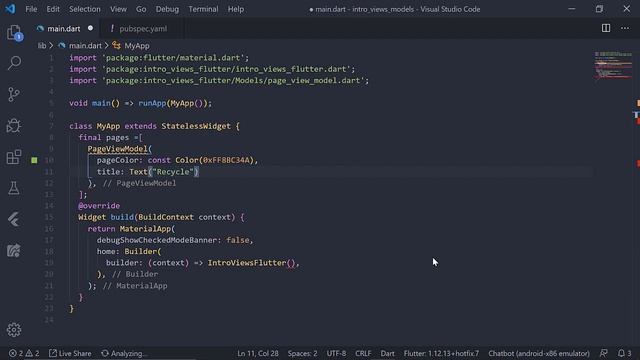Click Flutter: 1.12.13+hotfix.7 version
This screenshot has width=640, height=360.
441,353
